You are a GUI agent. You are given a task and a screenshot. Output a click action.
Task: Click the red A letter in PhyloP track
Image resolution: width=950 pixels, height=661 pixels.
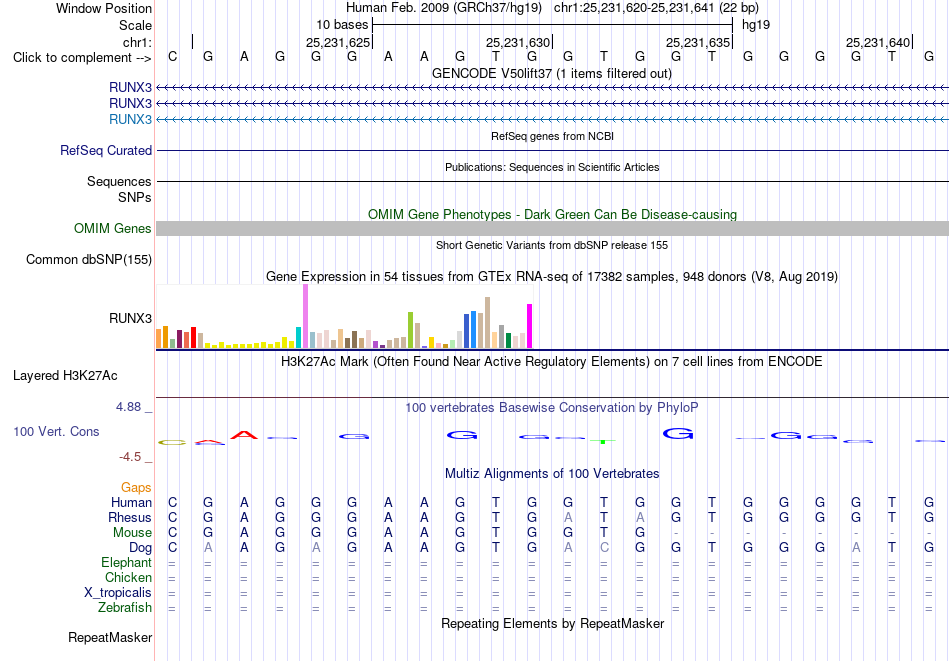(x=244, y=434)
